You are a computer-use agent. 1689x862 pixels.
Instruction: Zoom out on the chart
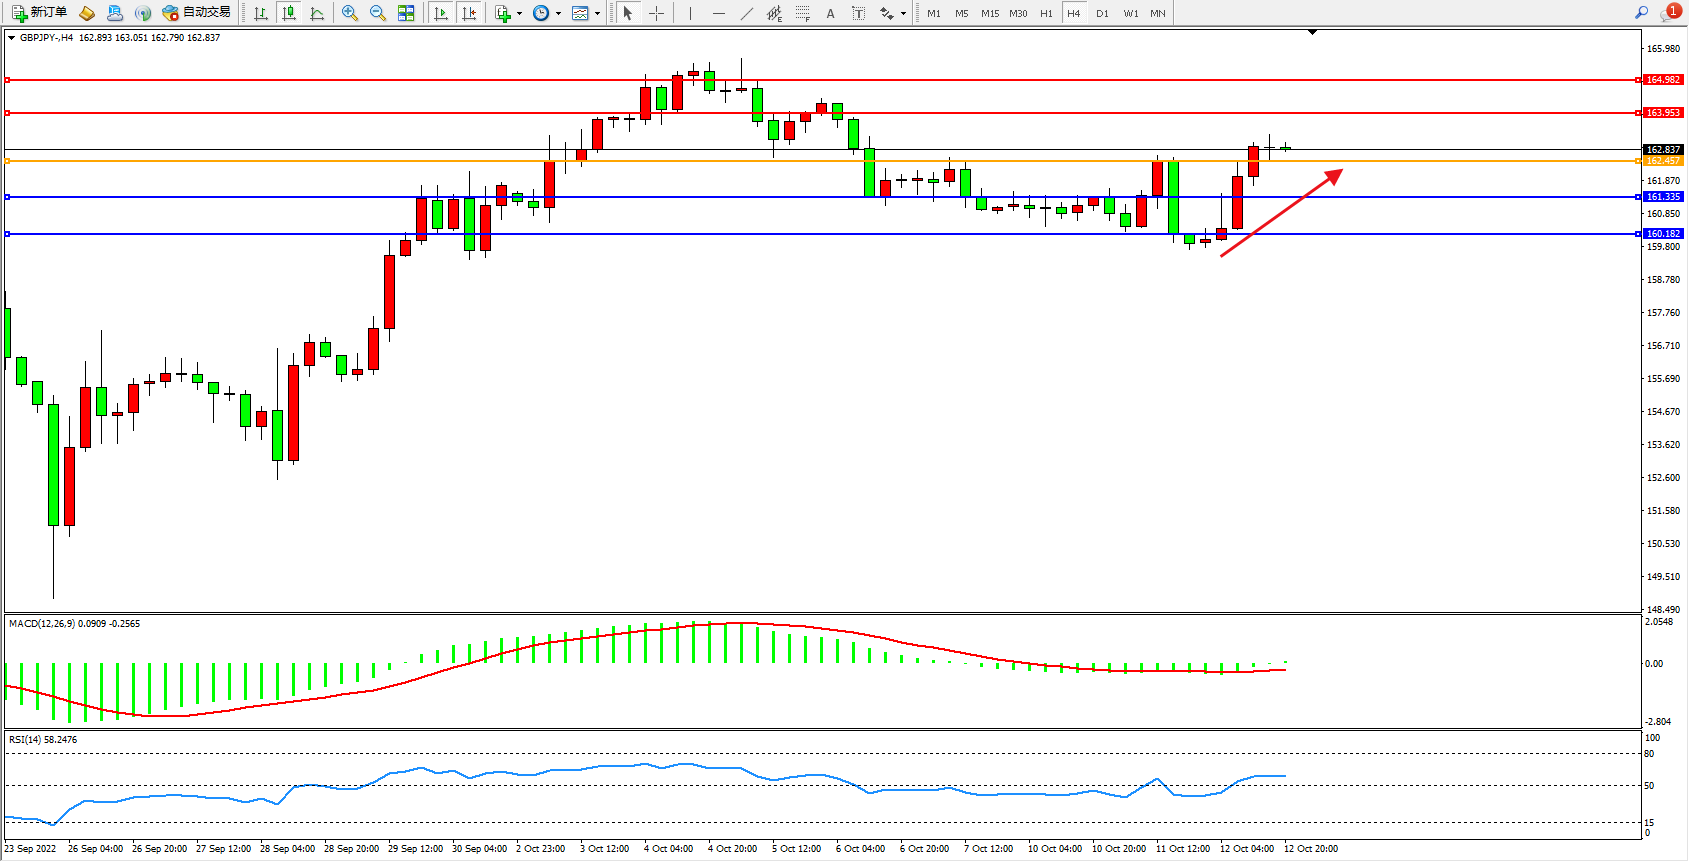tap(377, 13)
